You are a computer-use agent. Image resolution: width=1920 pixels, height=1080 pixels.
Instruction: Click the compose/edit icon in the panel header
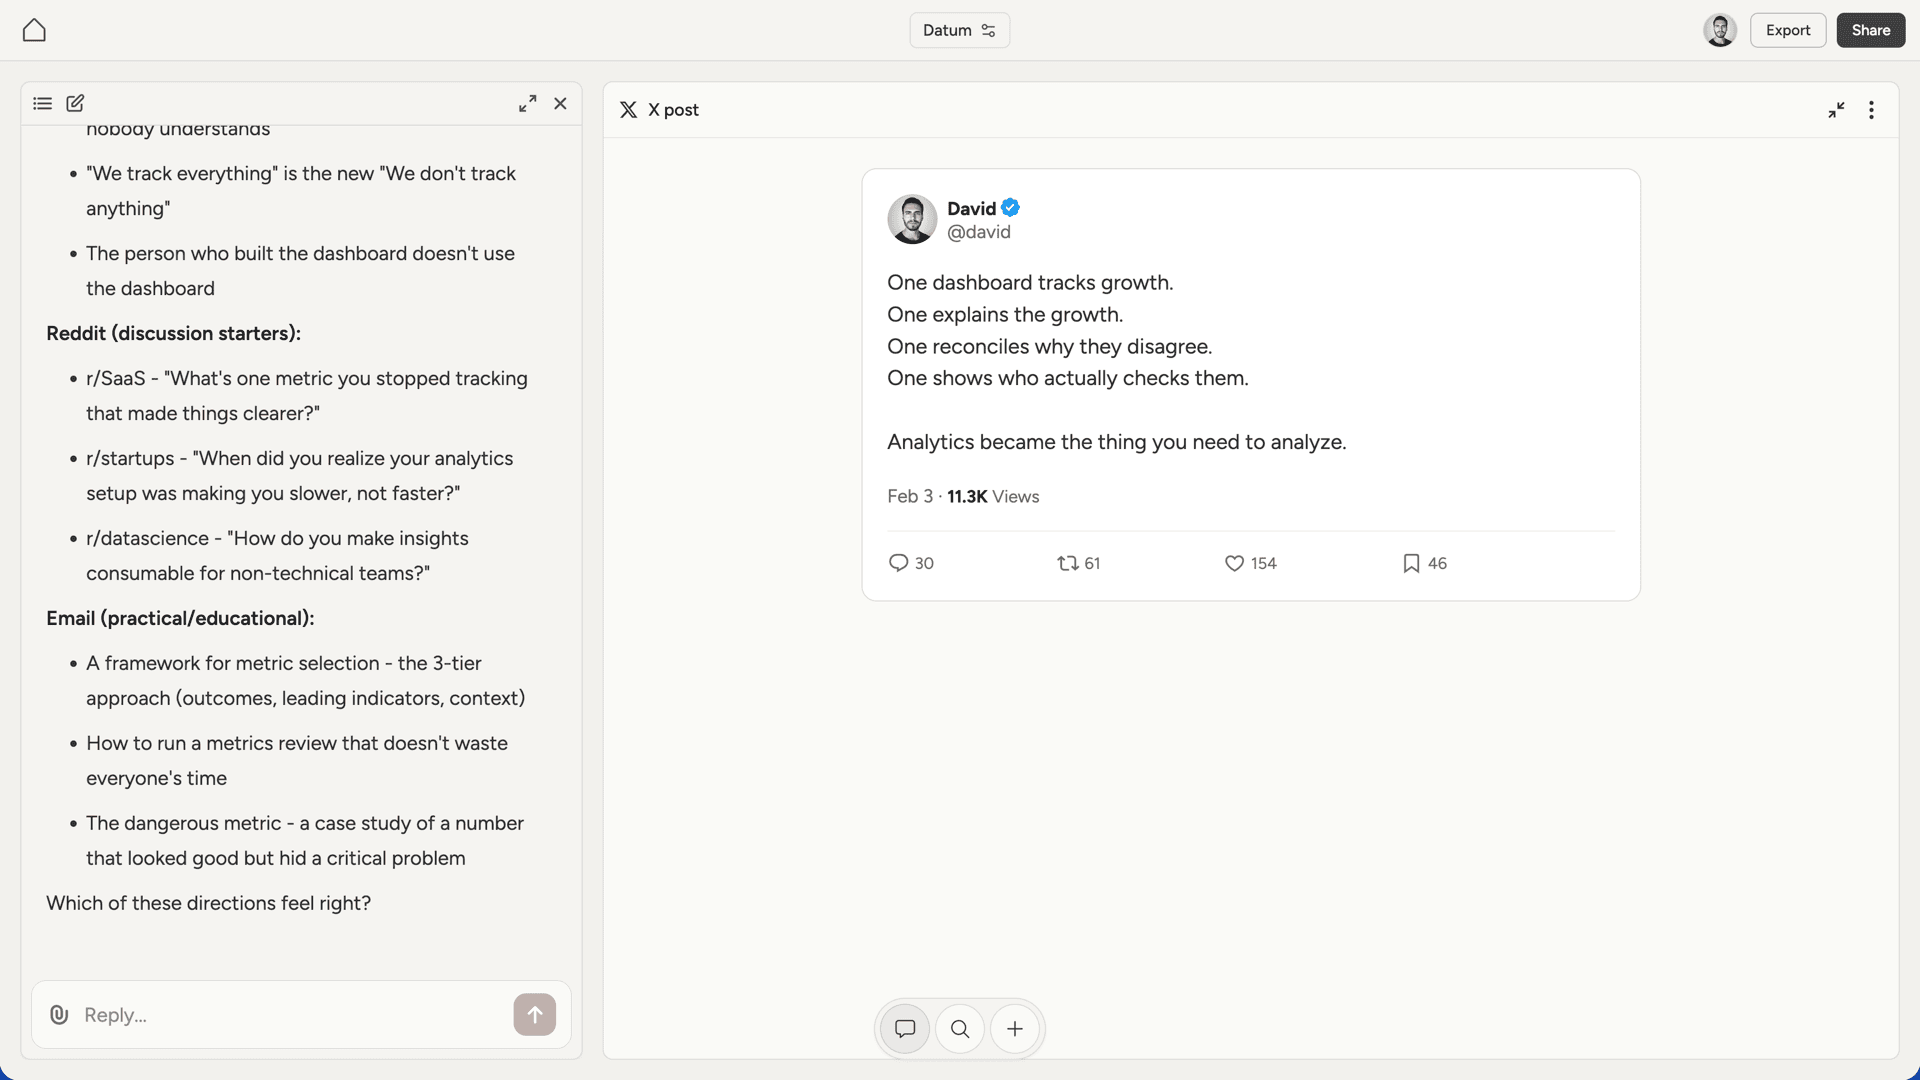pyautogui.click(x=75, y=104)
